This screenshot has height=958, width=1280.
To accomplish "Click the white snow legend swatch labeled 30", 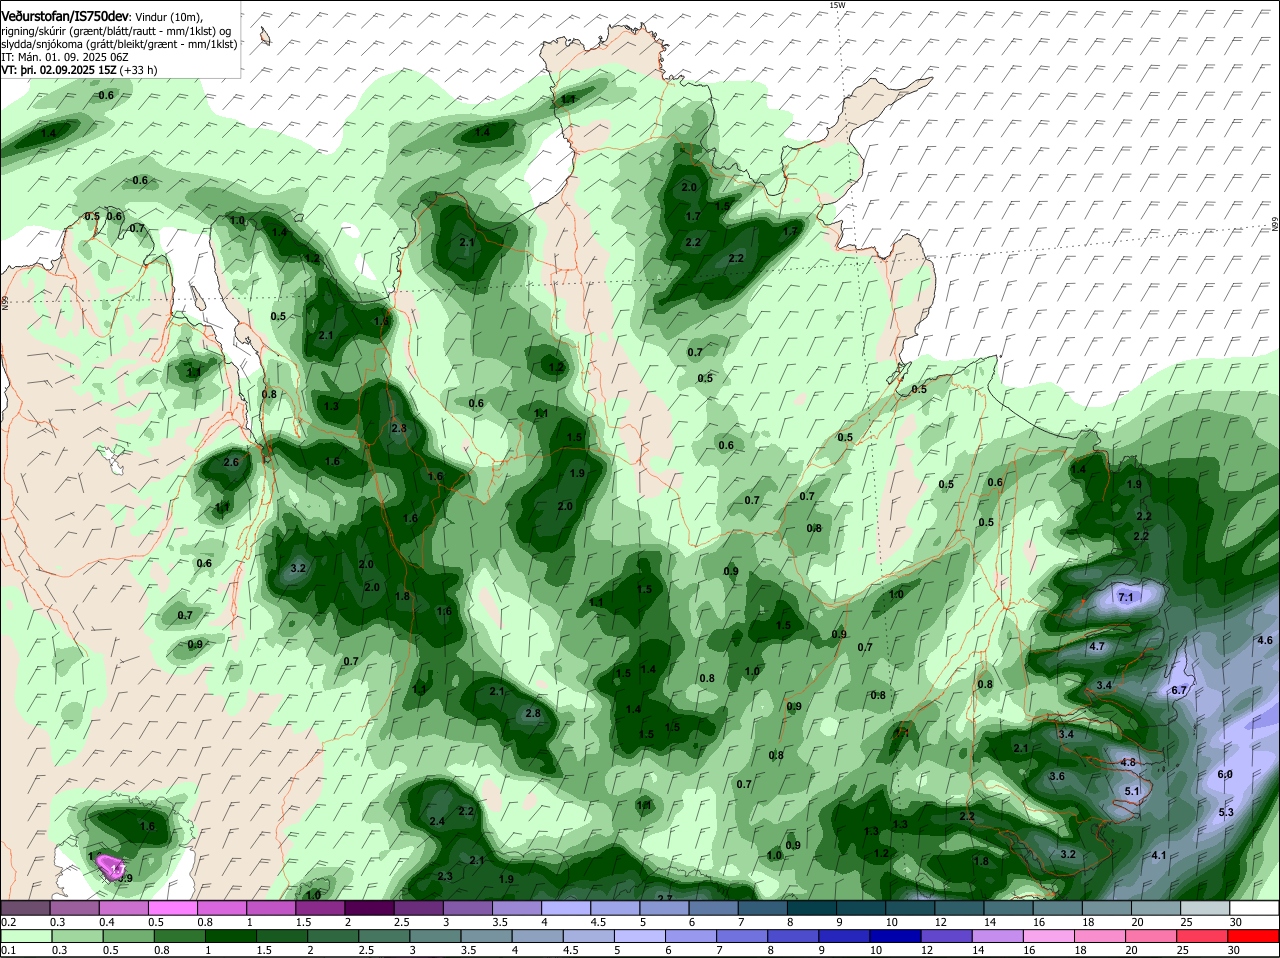I will (1254, 908).
